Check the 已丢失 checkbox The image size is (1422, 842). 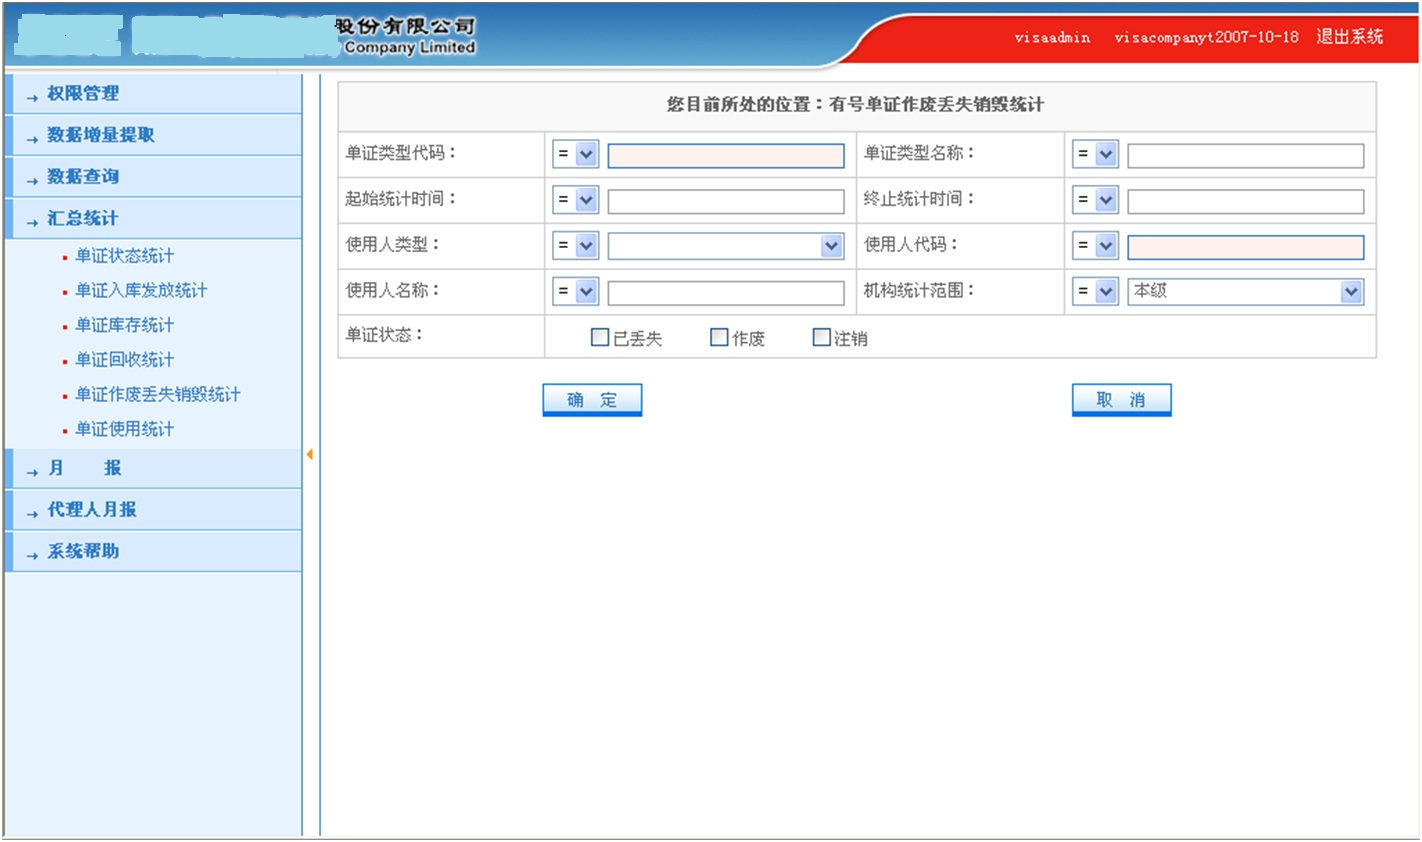[600, 338]
